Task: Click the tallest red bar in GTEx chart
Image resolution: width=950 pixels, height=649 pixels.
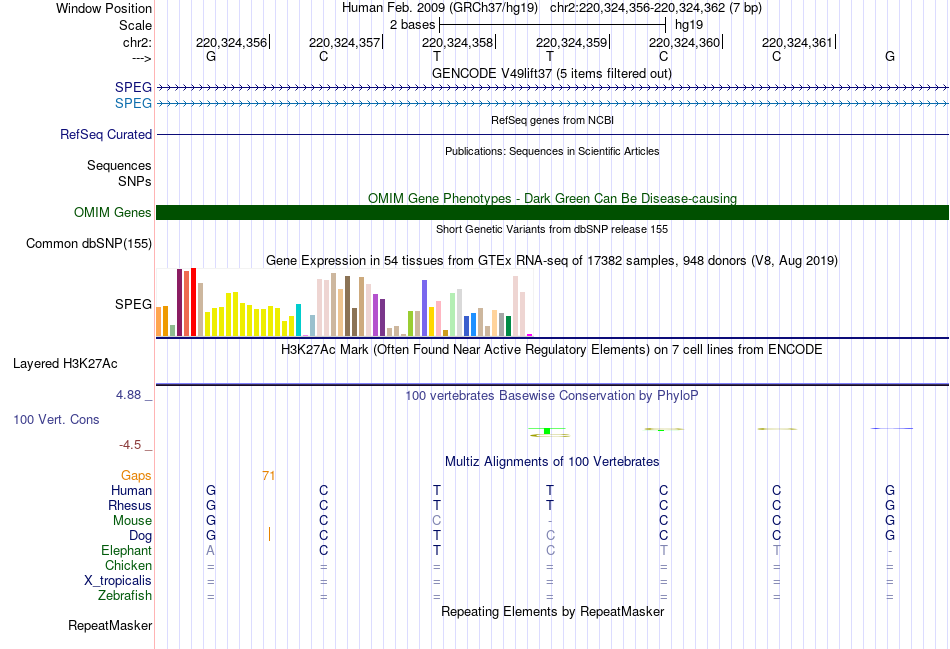Action: [x=193, y=302]
